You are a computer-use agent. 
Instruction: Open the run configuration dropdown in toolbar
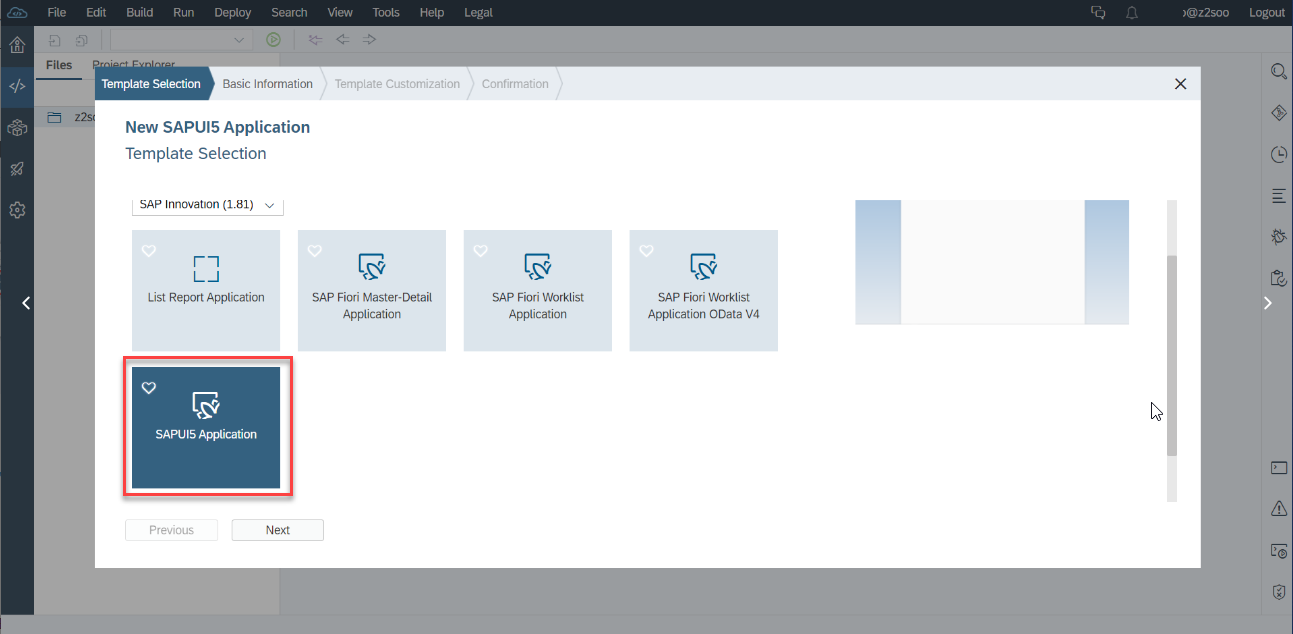[x=180, y=40]
